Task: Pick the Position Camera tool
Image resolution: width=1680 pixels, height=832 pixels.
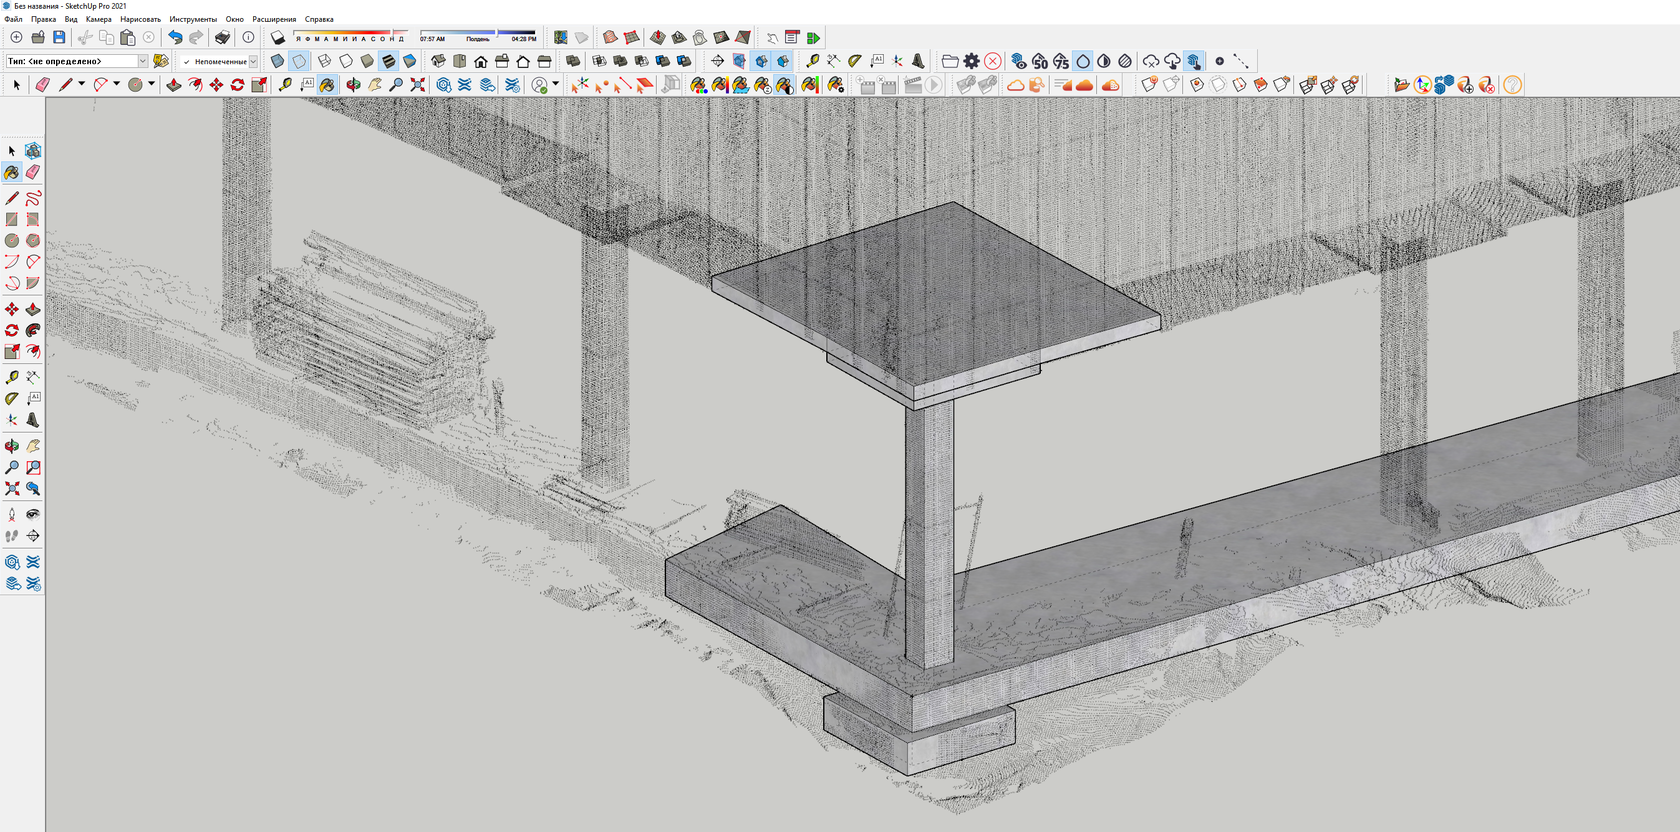Action: [x=12, y=514]
